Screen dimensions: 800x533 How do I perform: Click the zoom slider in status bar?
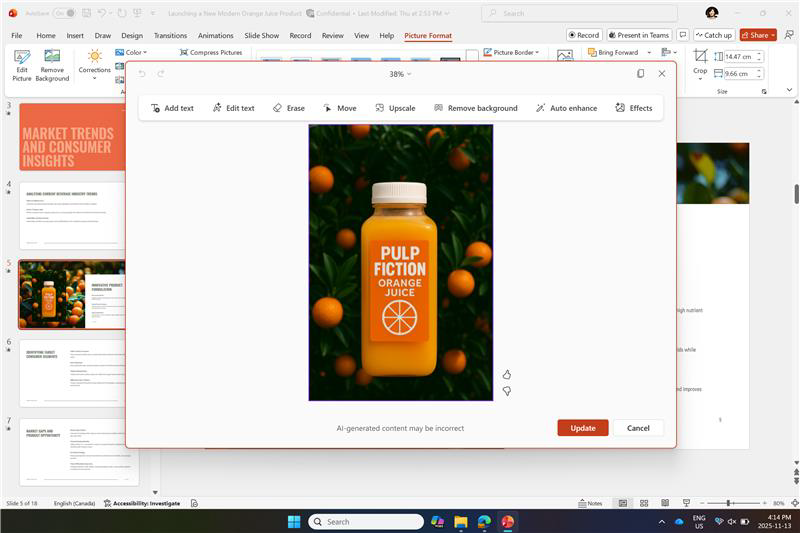(733, 503)
